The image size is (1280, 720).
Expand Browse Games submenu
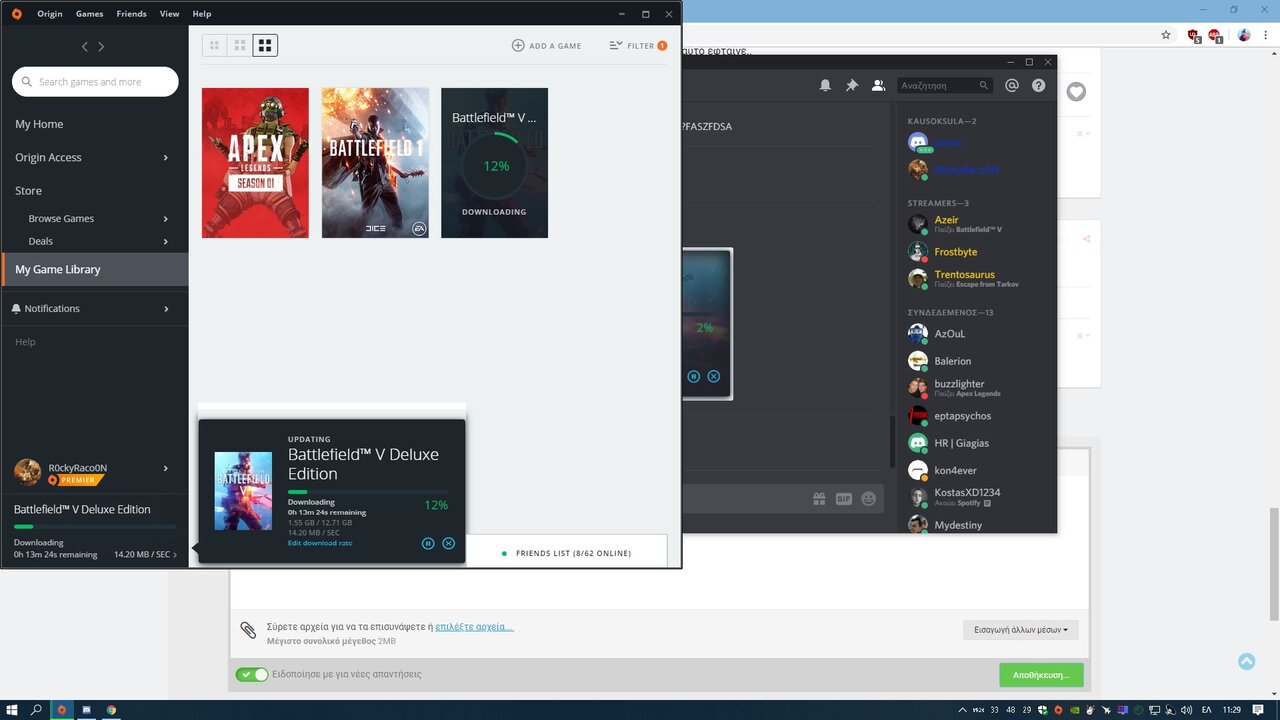(x=166, y=219)
